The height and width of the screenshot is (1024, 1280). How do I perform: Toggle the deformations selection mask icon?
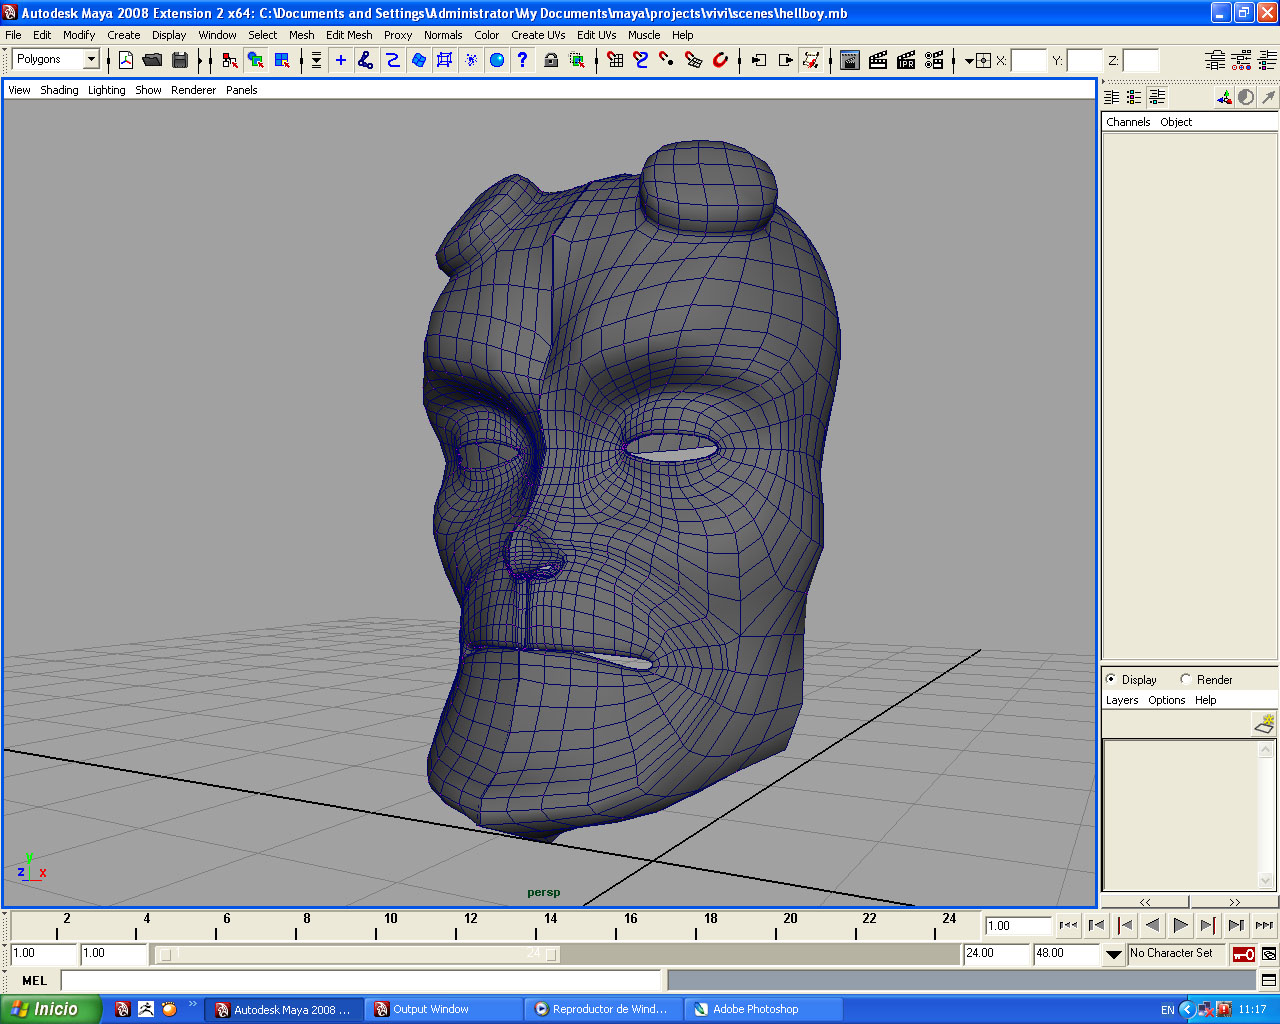[x=445, y=60]
